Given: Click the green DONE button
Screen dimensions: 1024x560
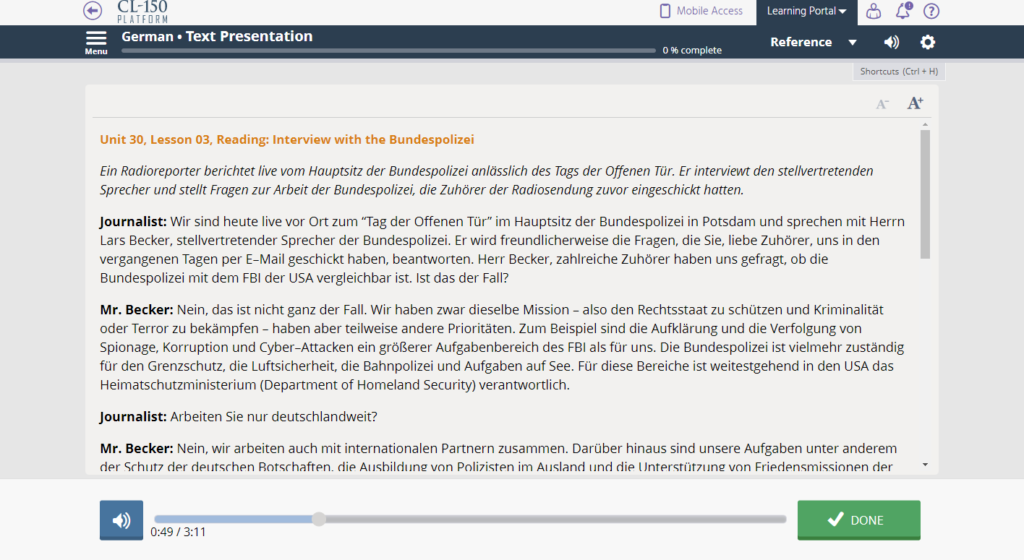Looking at the screenshot, I should point(858,520).
